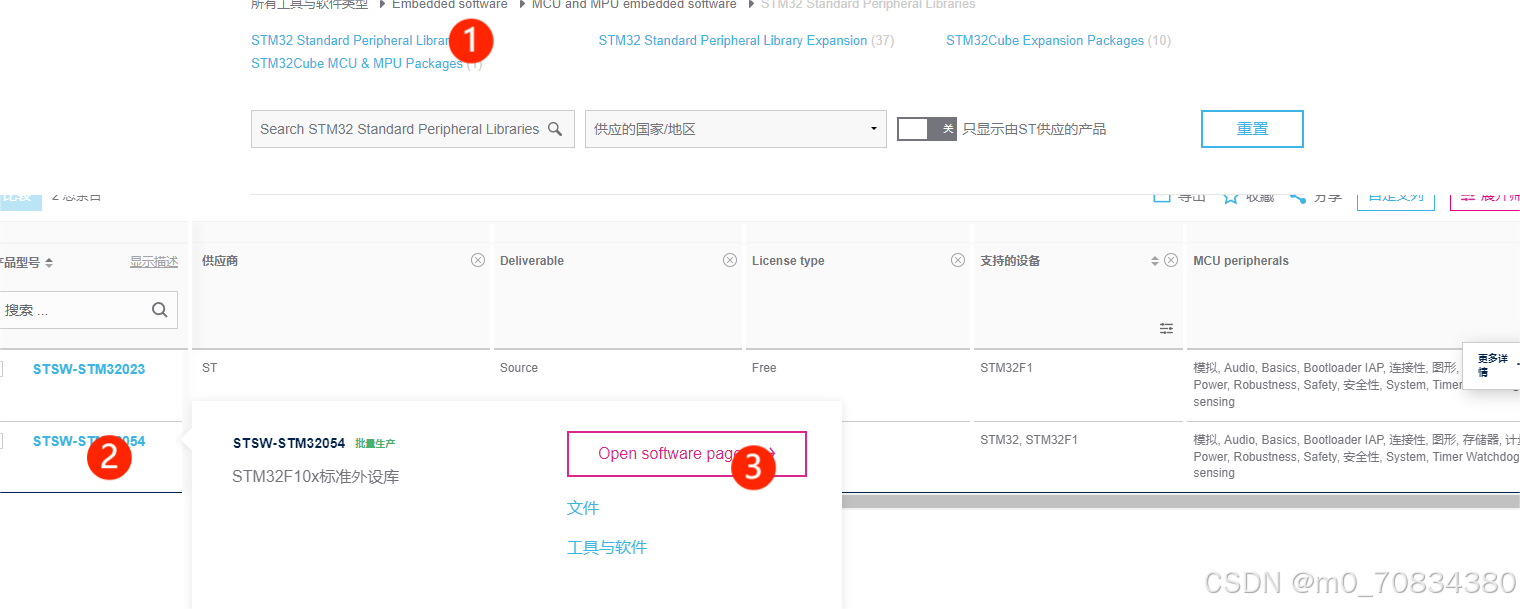Open STM32Cube Expansion Packages link
The height and width of the screenshot is (609, 1520).
(x=1045, y=41)
